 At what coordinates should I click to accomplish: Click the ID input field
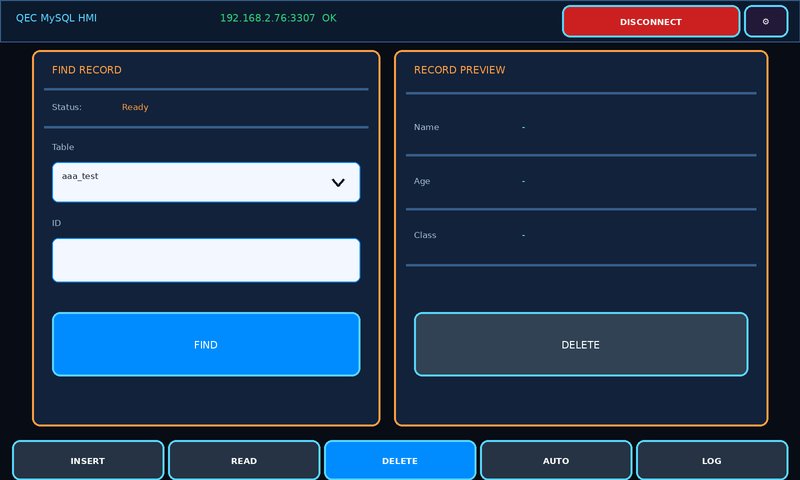click(206, 260)
